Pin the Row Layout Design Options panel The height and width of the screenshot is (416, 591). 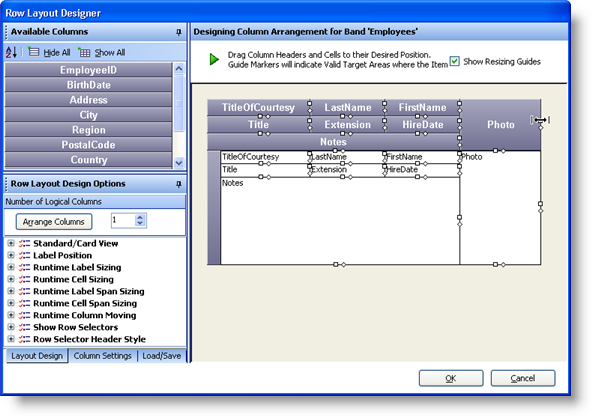(179, 184)
